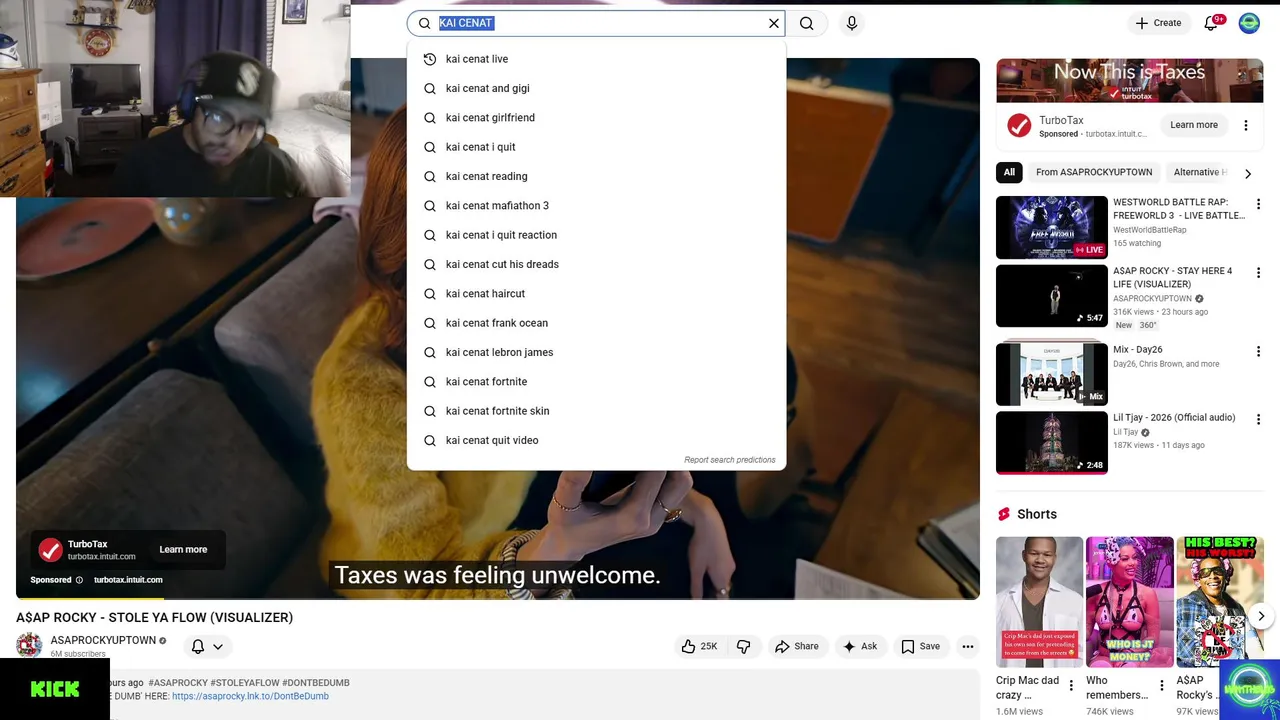Choose 'kai cenat i quit reaction' suggestion

click(x=596, y=235)
